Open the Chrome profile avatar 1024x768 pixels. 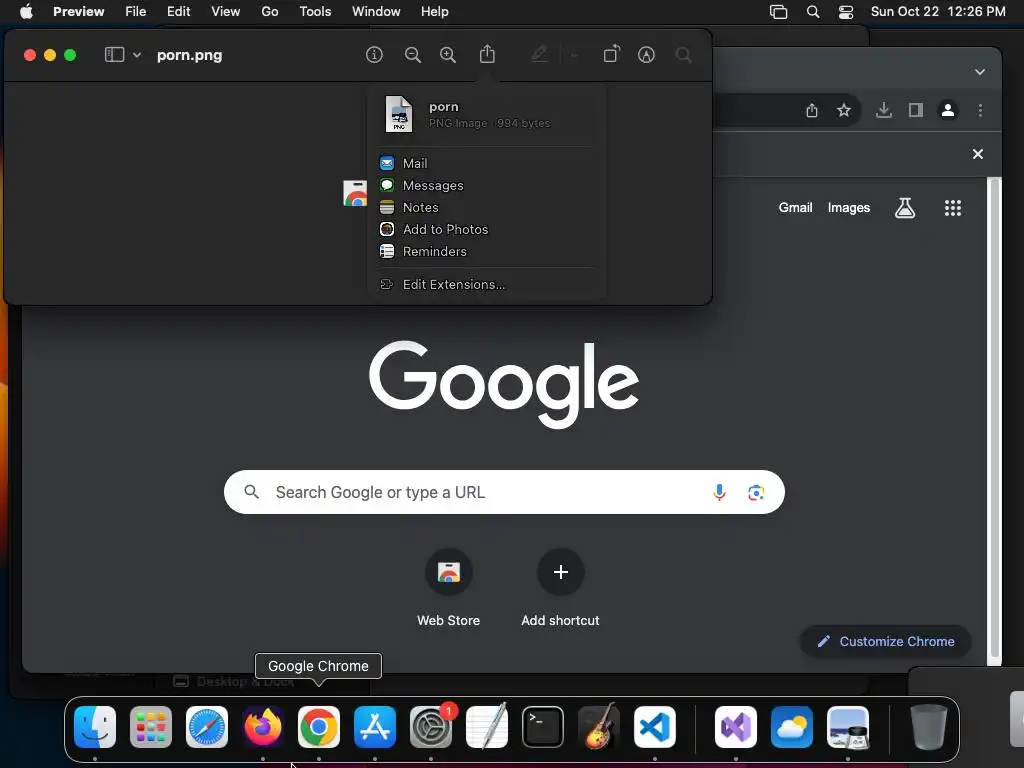948,110
